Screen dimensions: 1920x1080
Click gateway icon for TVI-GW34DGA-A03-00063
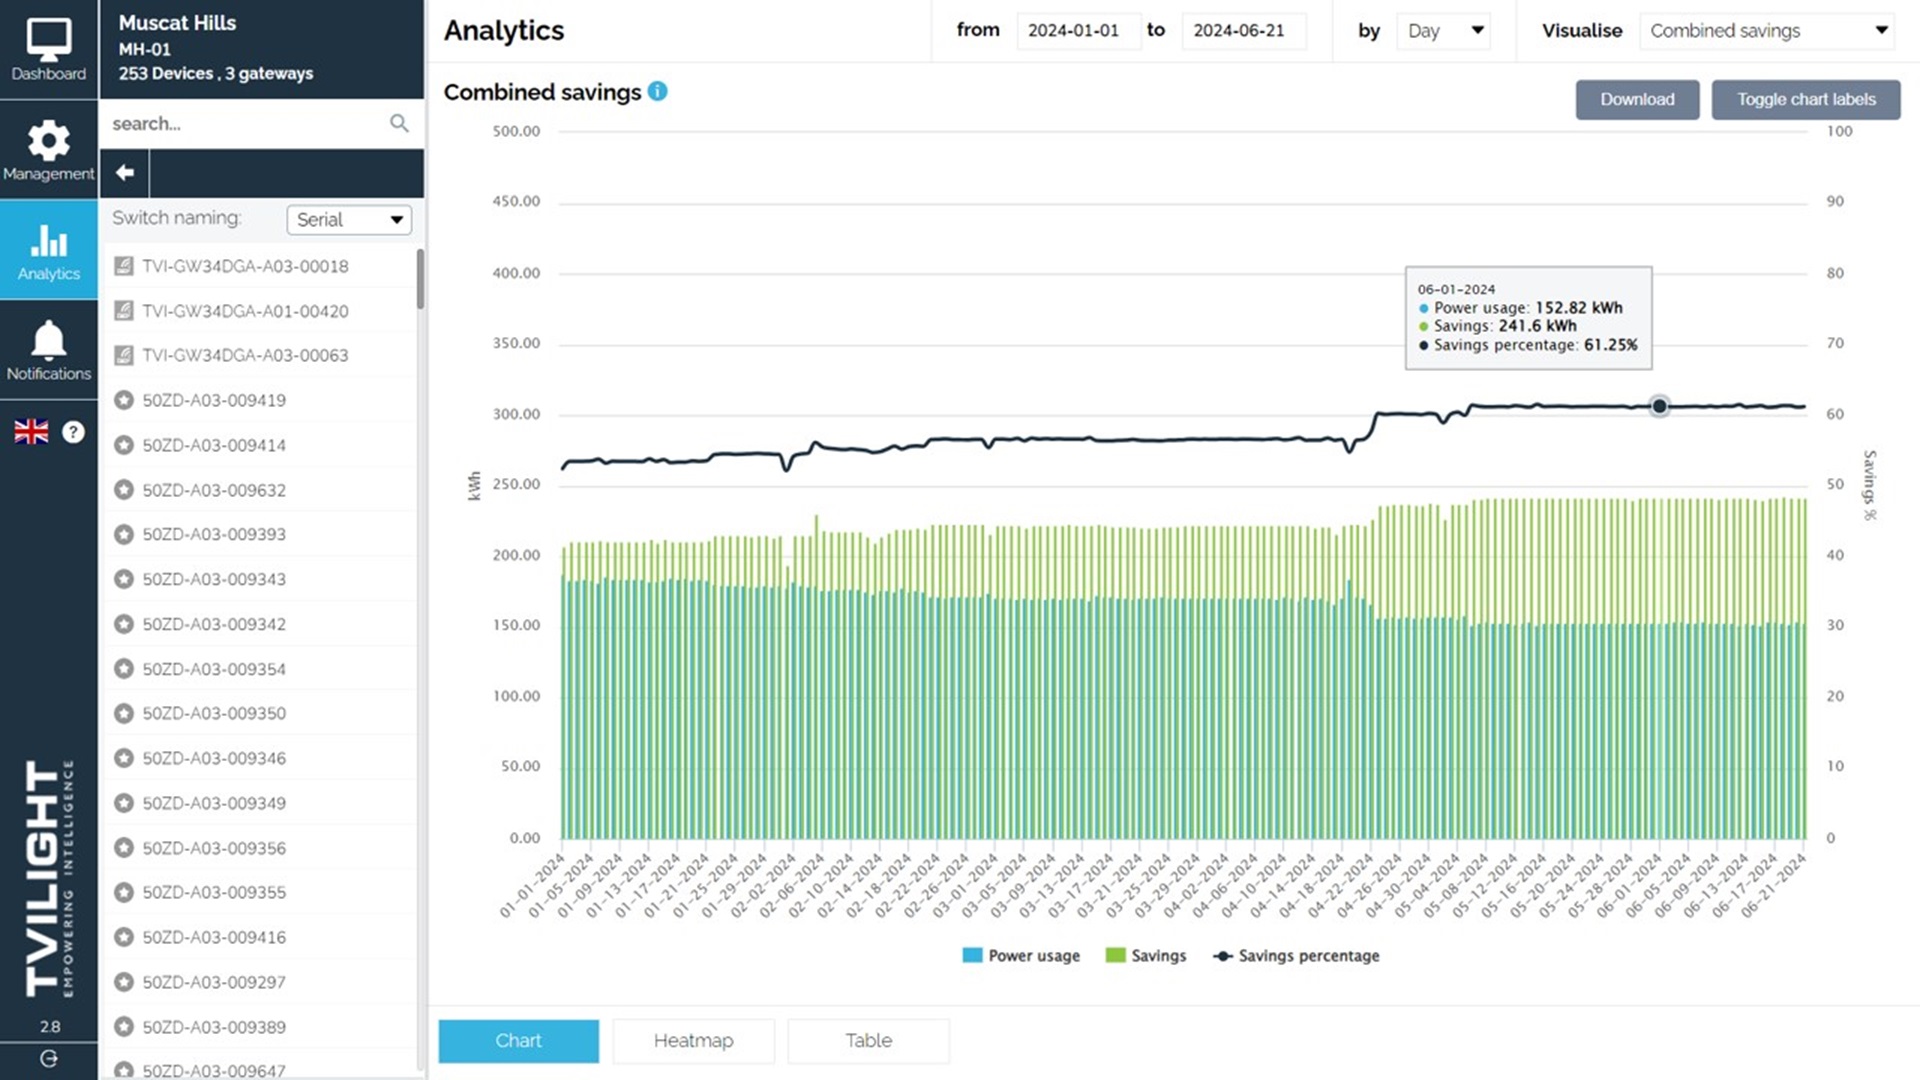click(x=123, y=355)
